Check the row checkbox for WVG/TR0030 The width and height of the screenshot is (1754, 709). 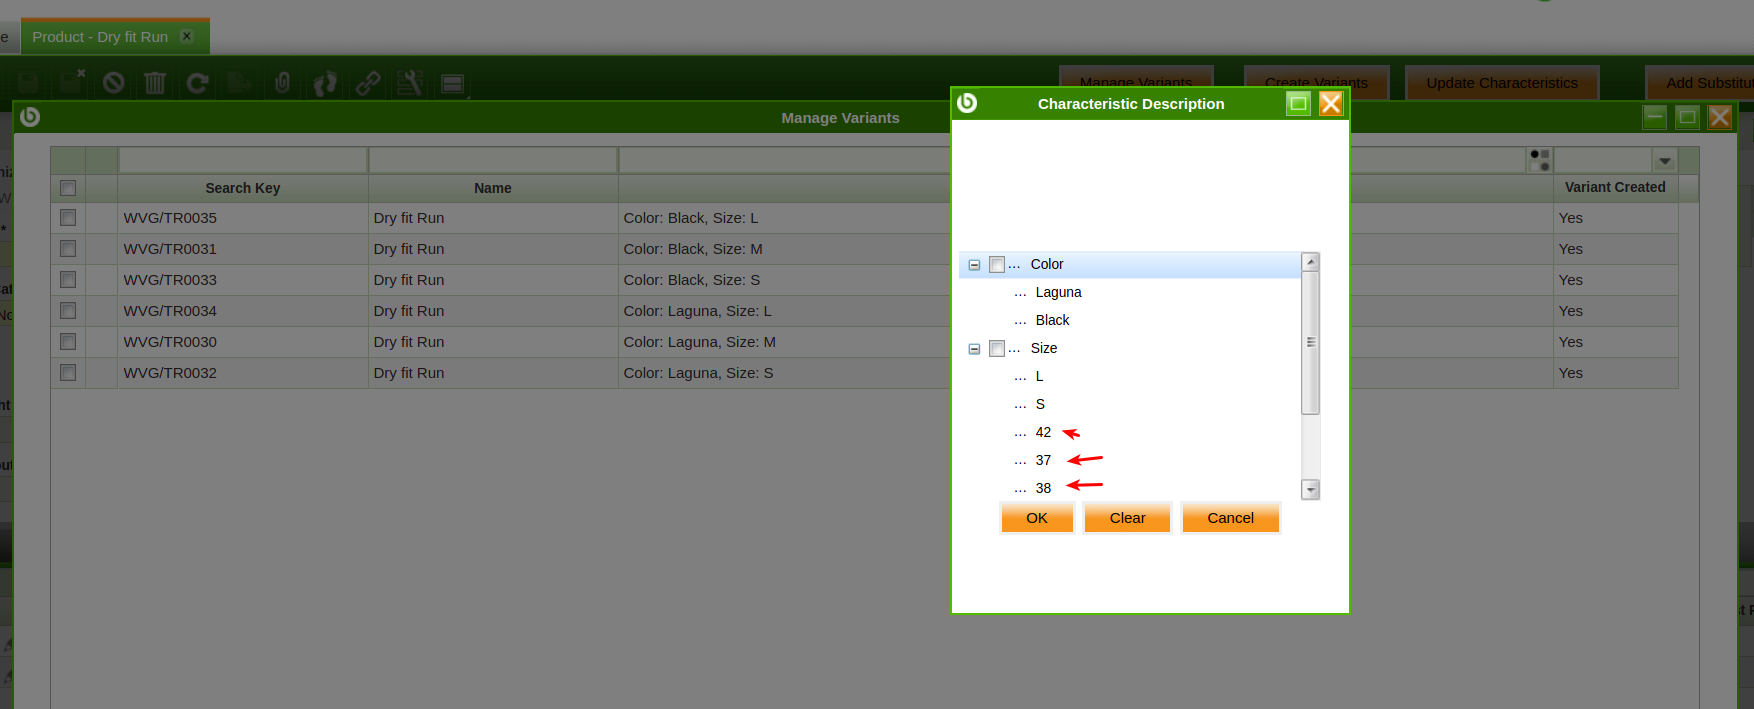[x=68, y=341]
